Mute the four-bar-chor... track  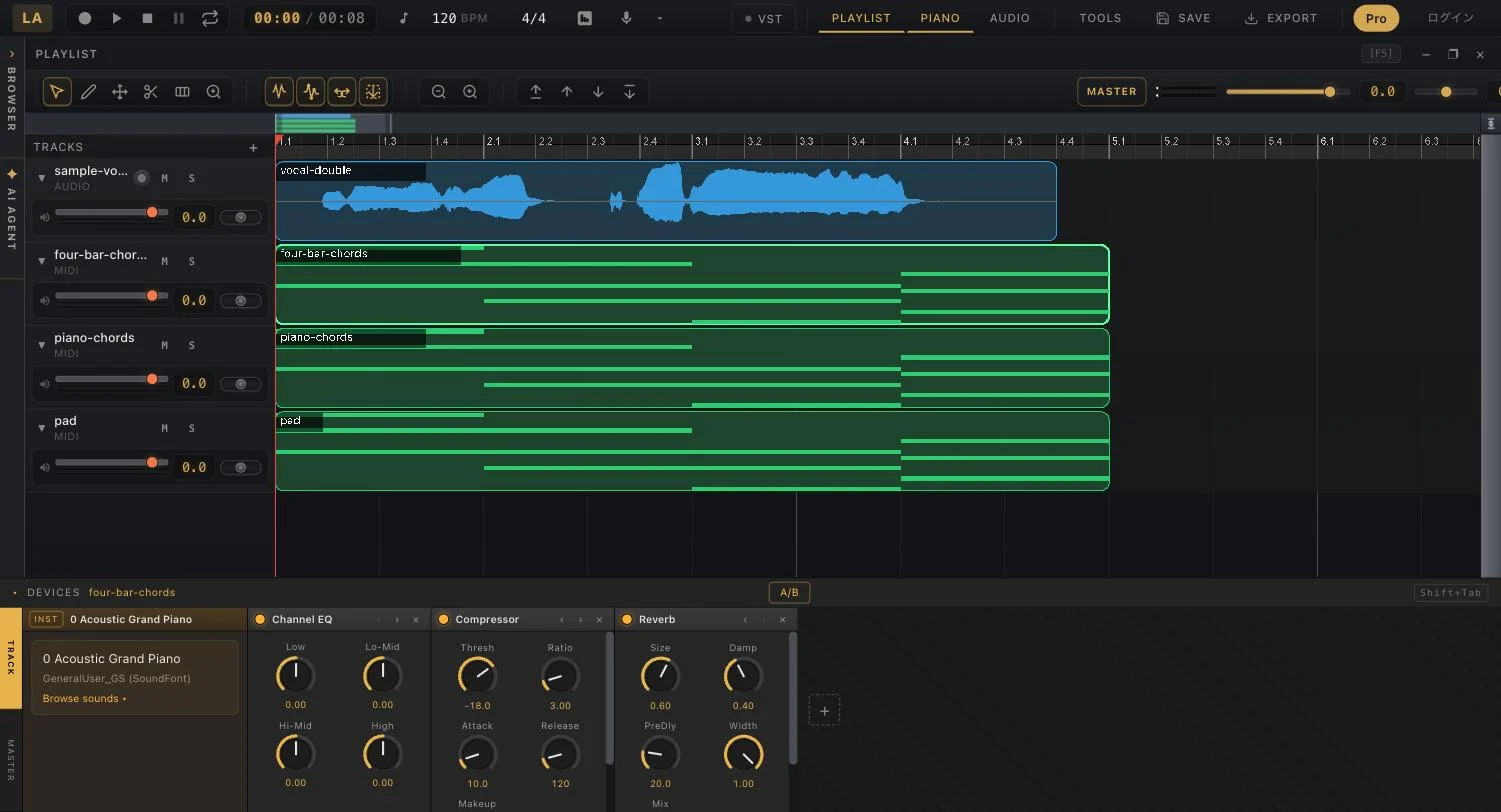(x=165, y=262)
